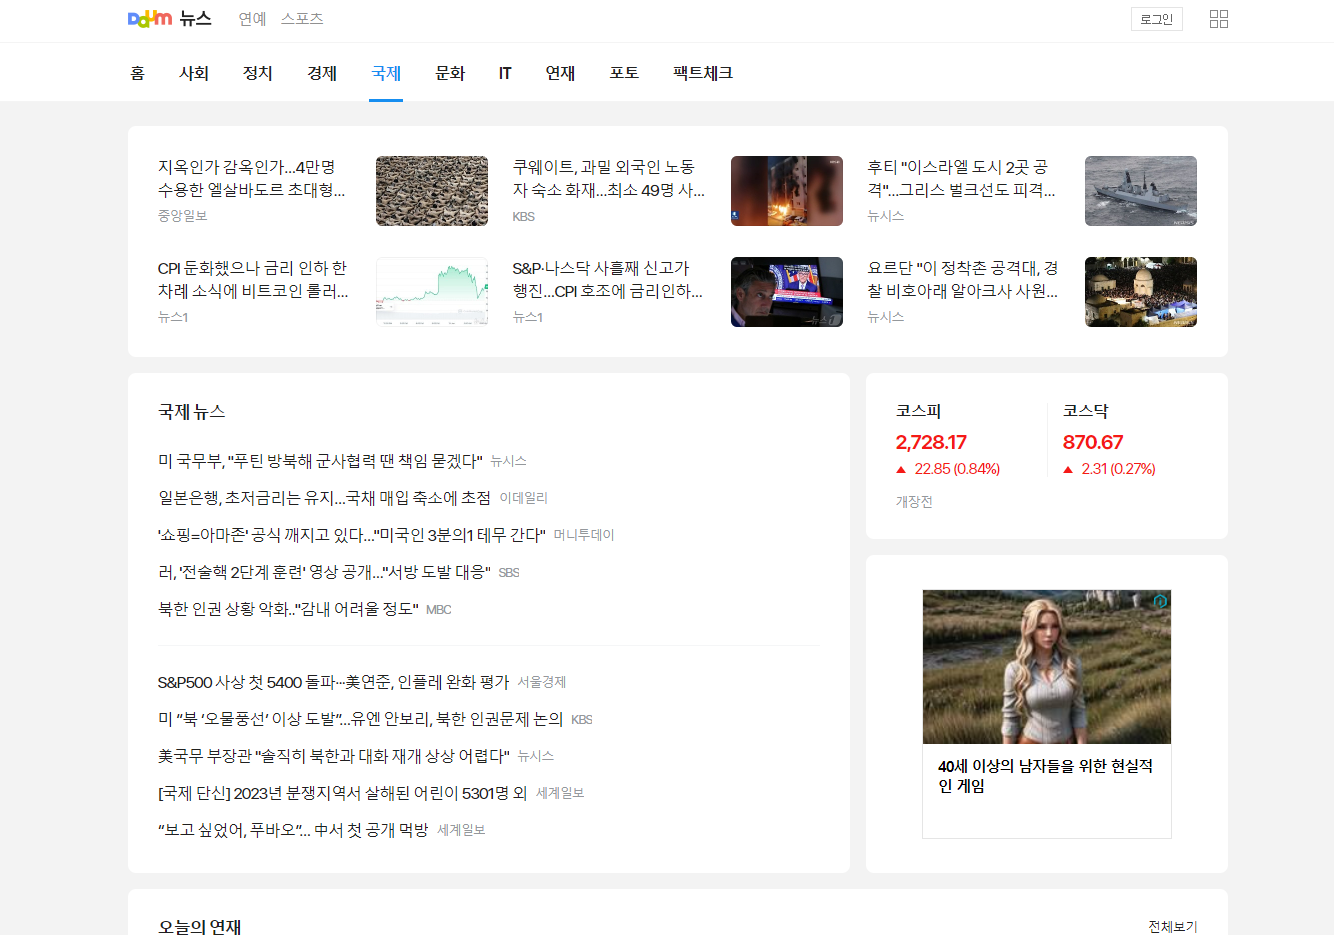The image size is (1334, 935).
Task: Select the 포토 tab
Action: pyautogui.click(x=624, y=73)
